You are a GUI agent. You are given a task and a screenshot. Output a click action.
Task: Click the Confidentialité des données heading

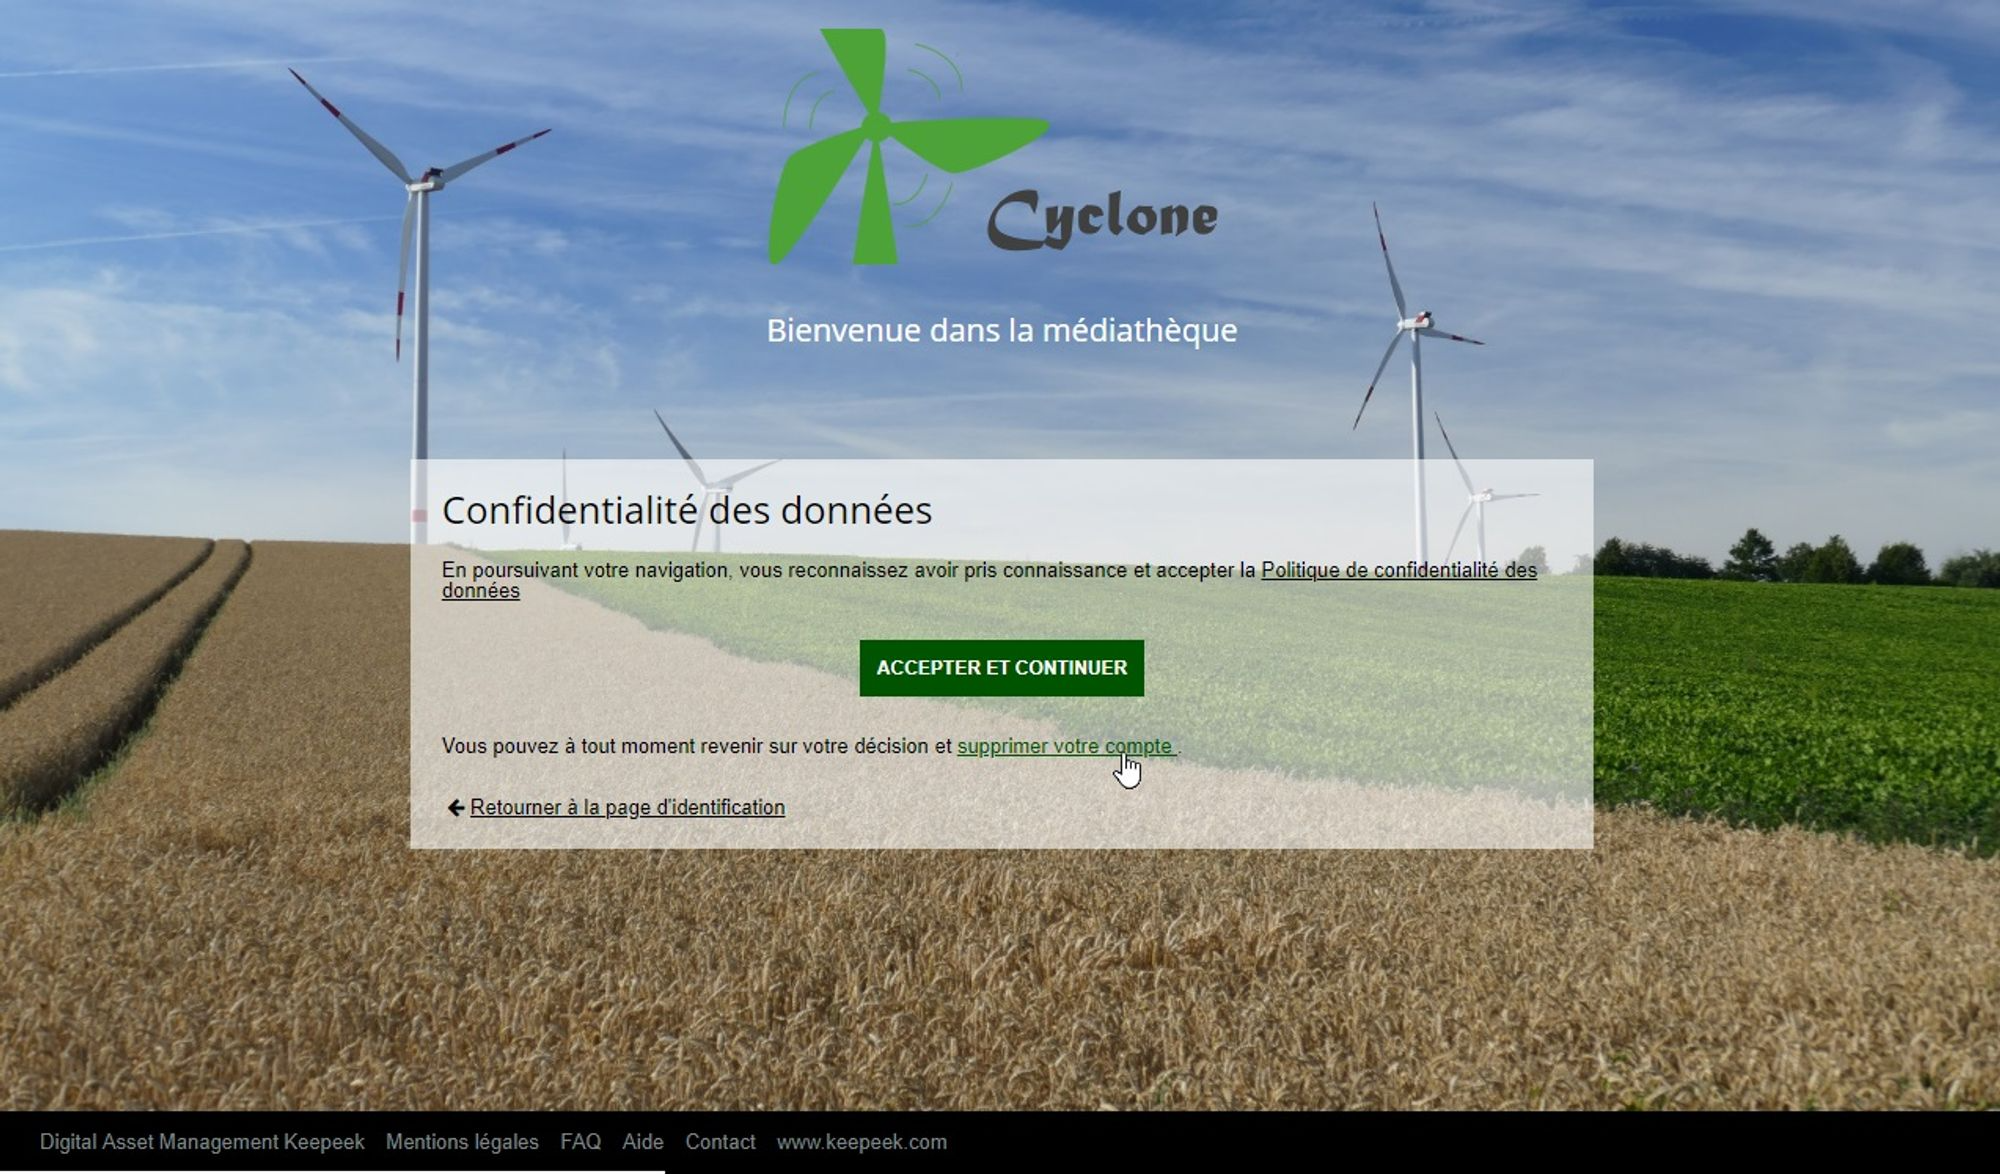[687, 510]
